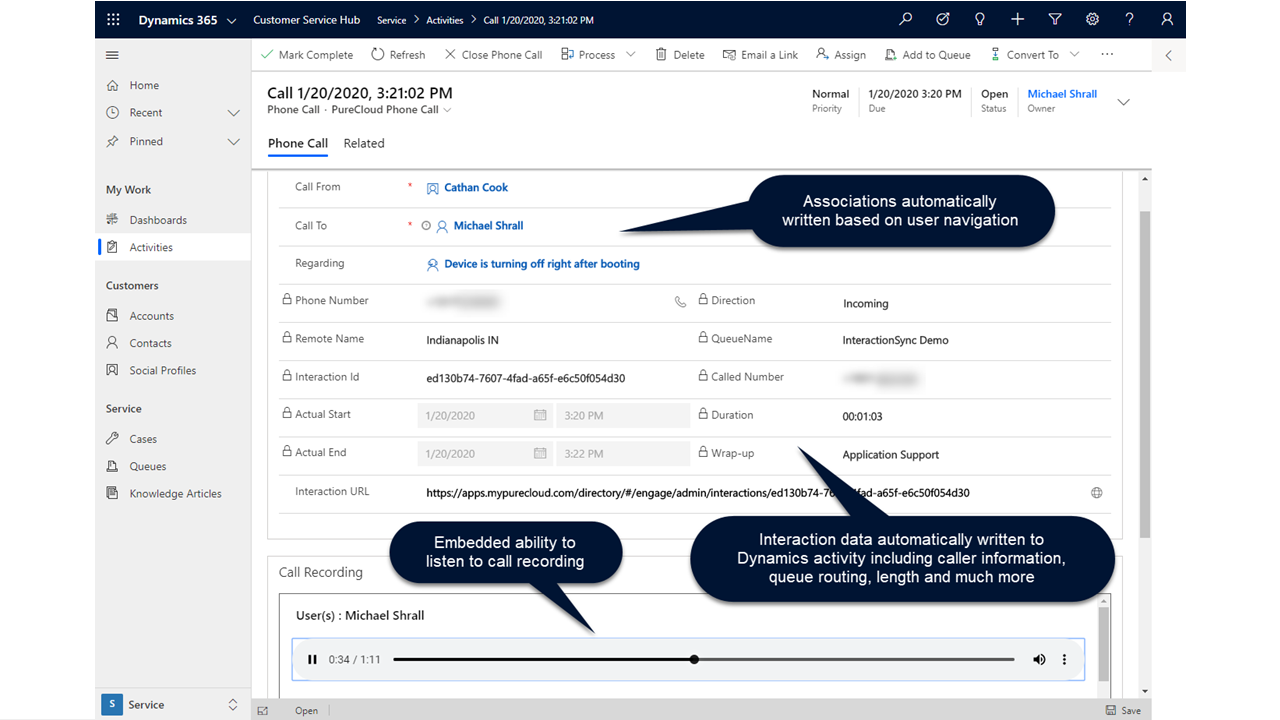Open the help question-mark icon

pyautogui.click(x=1129, y=19)
